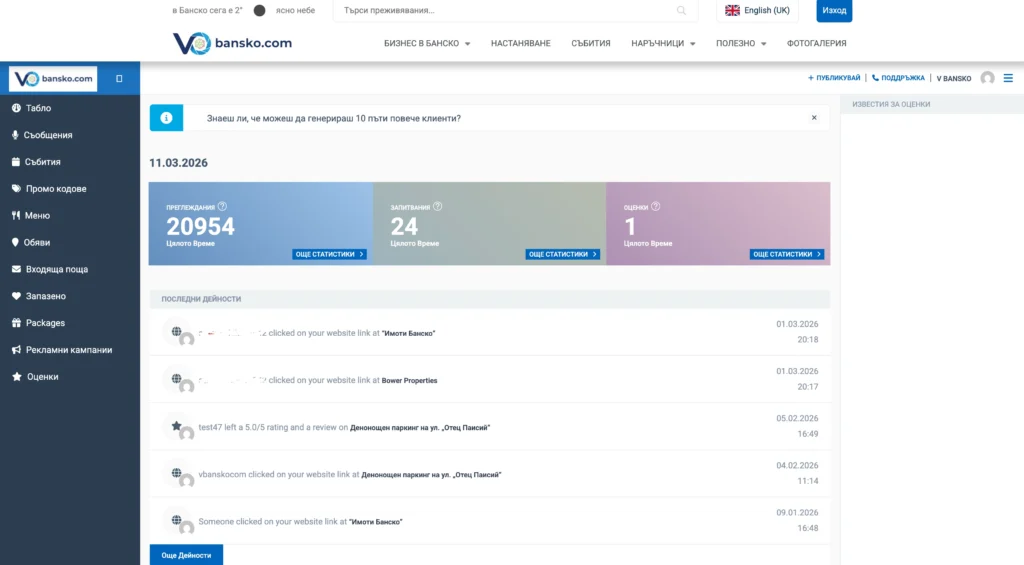Screen dimensions: 1024x565
Task: Go to Рекламни кампании in the sidebar
Action: pyautogui.click(x=69, y=350)
